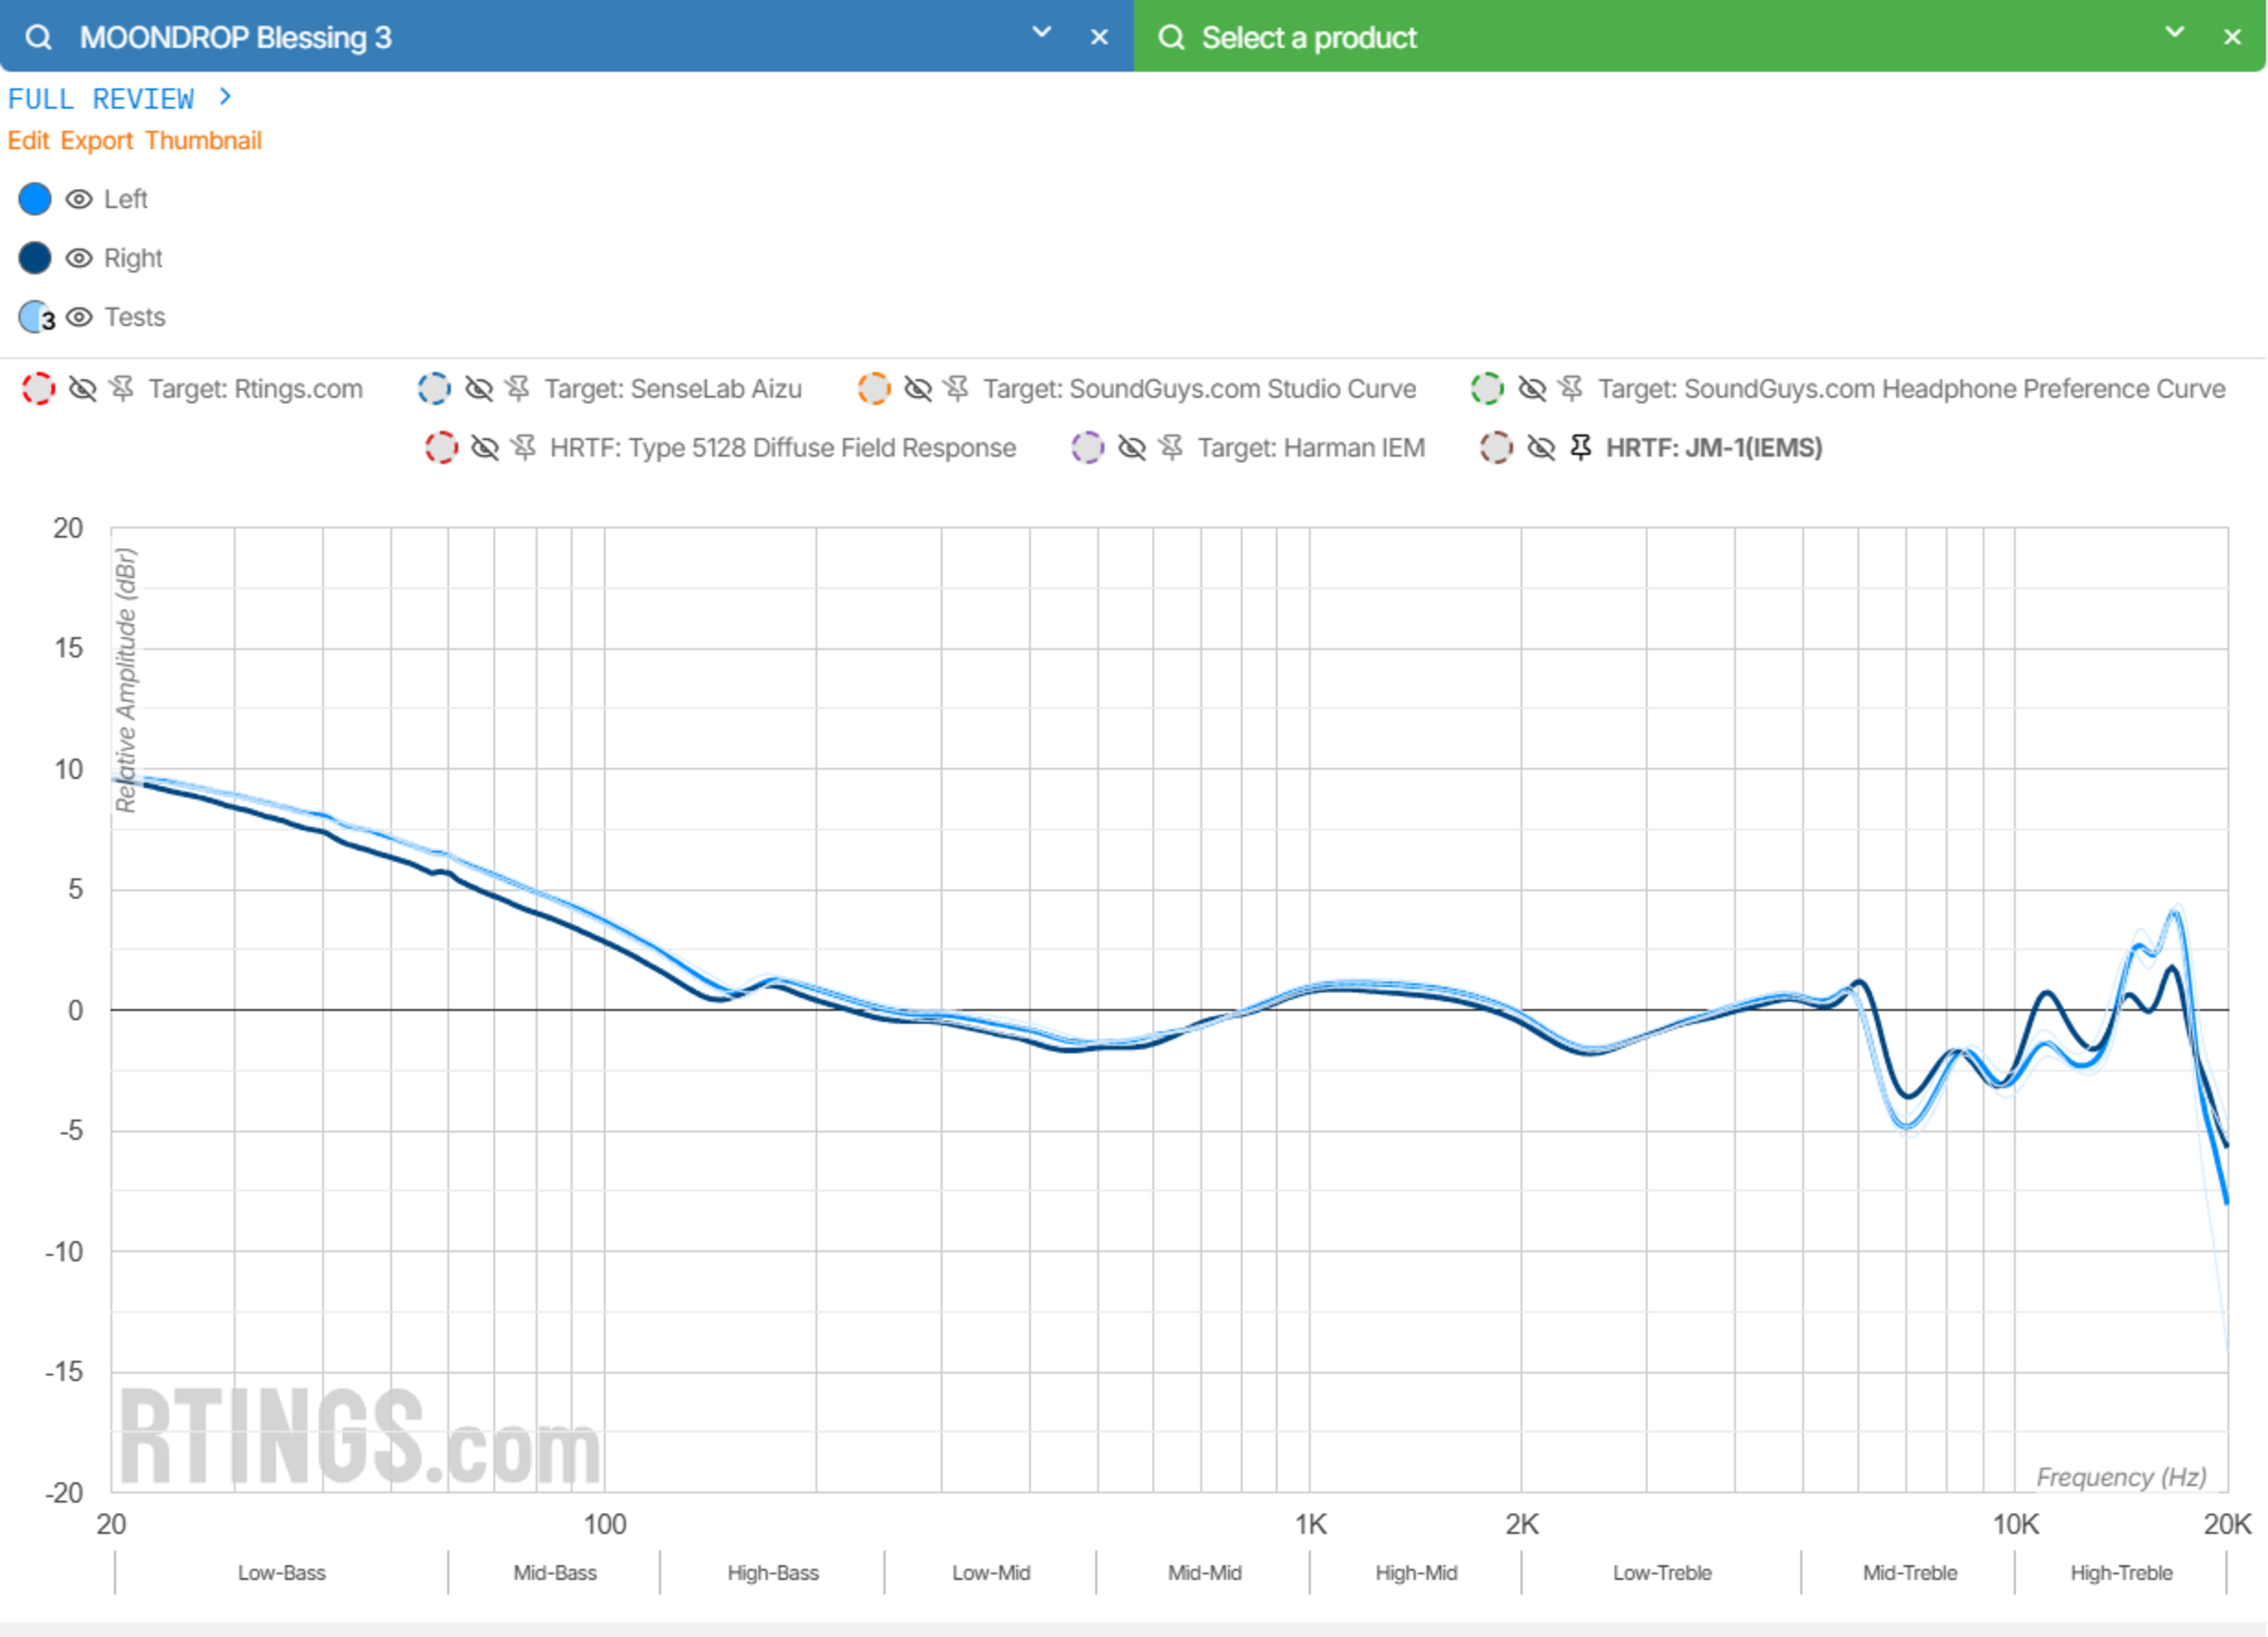
Task: Toggle visibility of Tests curves
Action: pos(79,317)
